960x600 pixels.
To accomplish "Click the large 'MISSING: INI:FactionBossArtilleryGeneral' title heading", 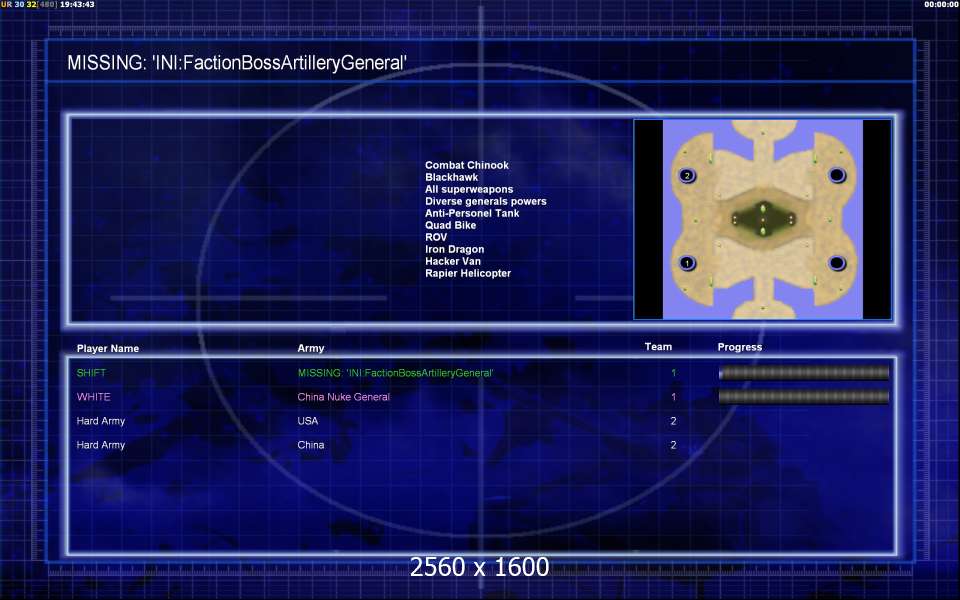I will (x=237, y=62).
